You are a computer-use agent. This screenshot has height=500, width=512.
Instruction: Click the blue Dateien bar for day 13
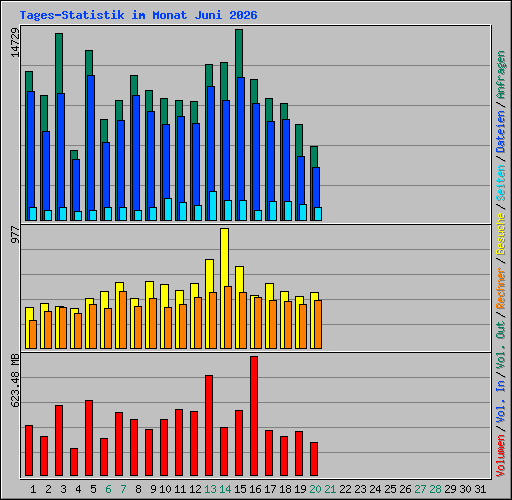pyautogui.click(x=211, y=139)
